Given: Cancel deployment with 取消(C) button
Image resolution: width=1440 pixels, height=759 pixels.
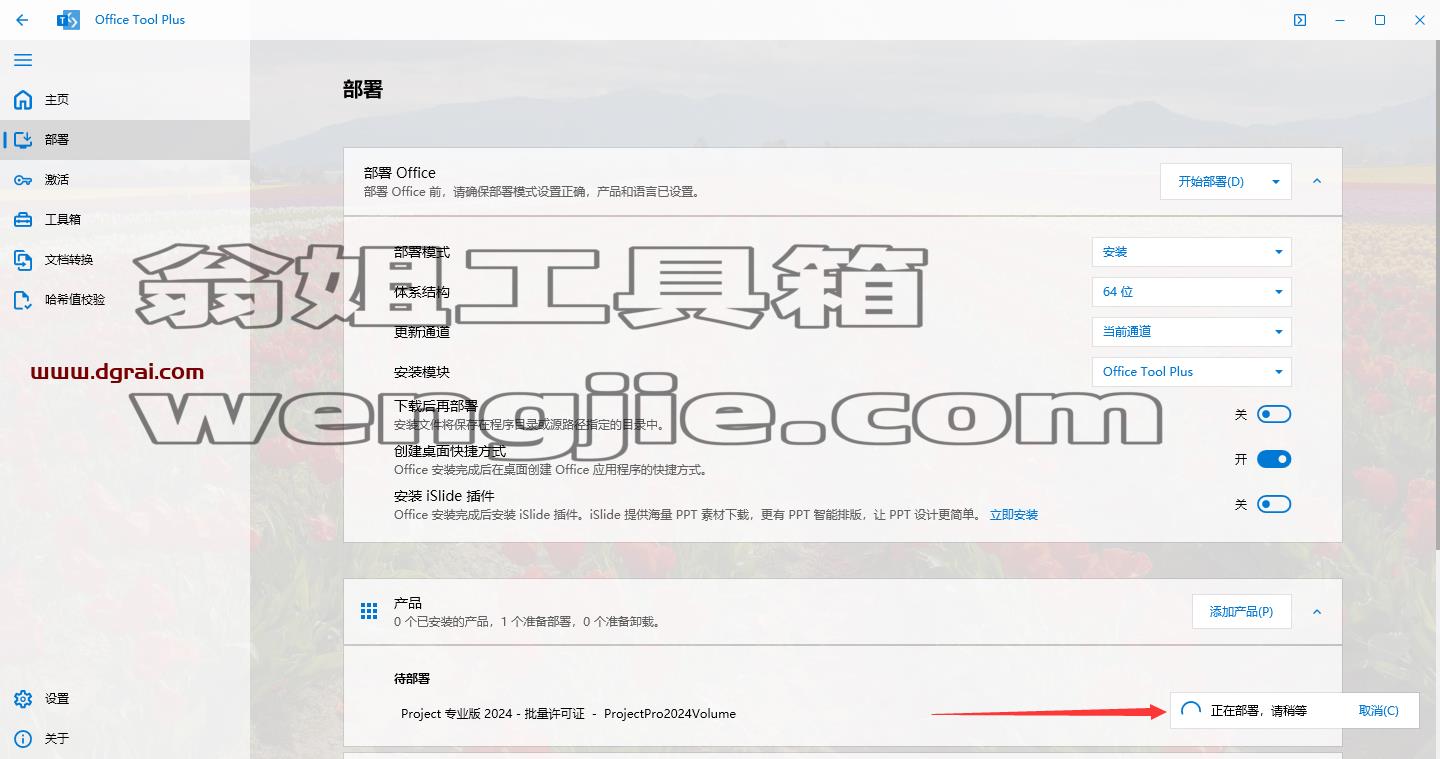Looking at the screenshot, I should coord(1378,711).
